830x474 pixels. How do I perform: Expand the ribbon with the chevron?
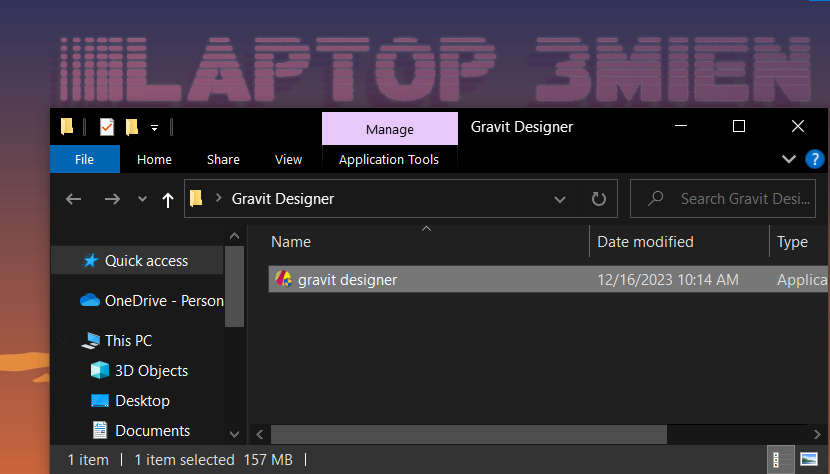789,159
